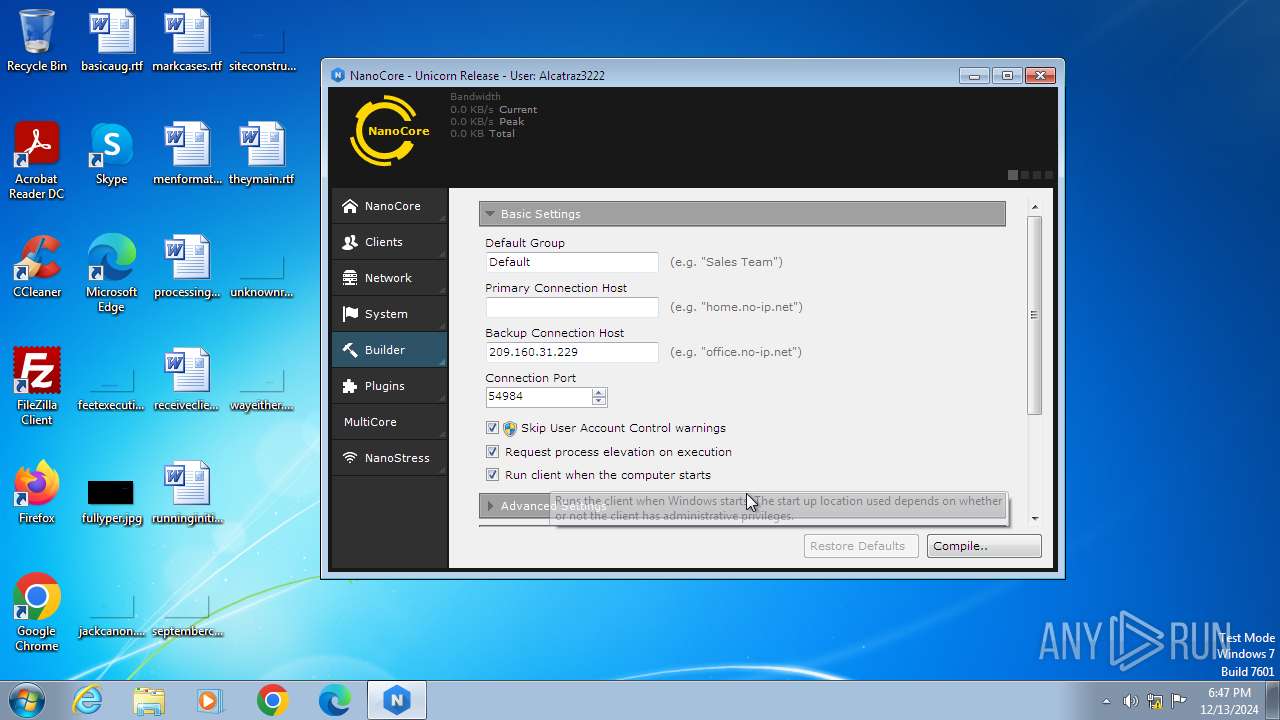The width and height of the screenshot is (1280, 720).
Task: Decrease the Connection Port value
Action: point(599,401)
